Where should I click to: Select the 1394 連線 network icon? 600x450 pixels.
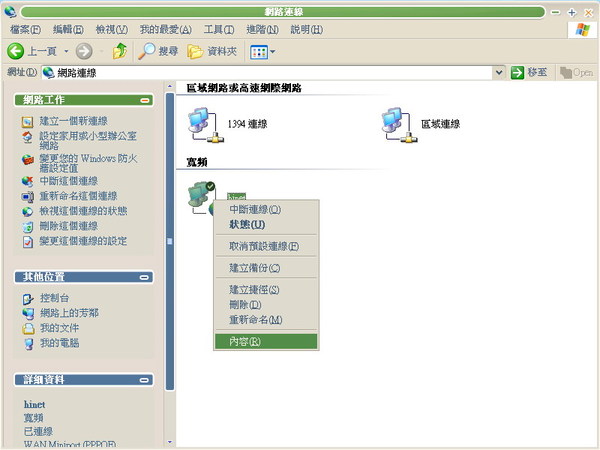point(205,125)
